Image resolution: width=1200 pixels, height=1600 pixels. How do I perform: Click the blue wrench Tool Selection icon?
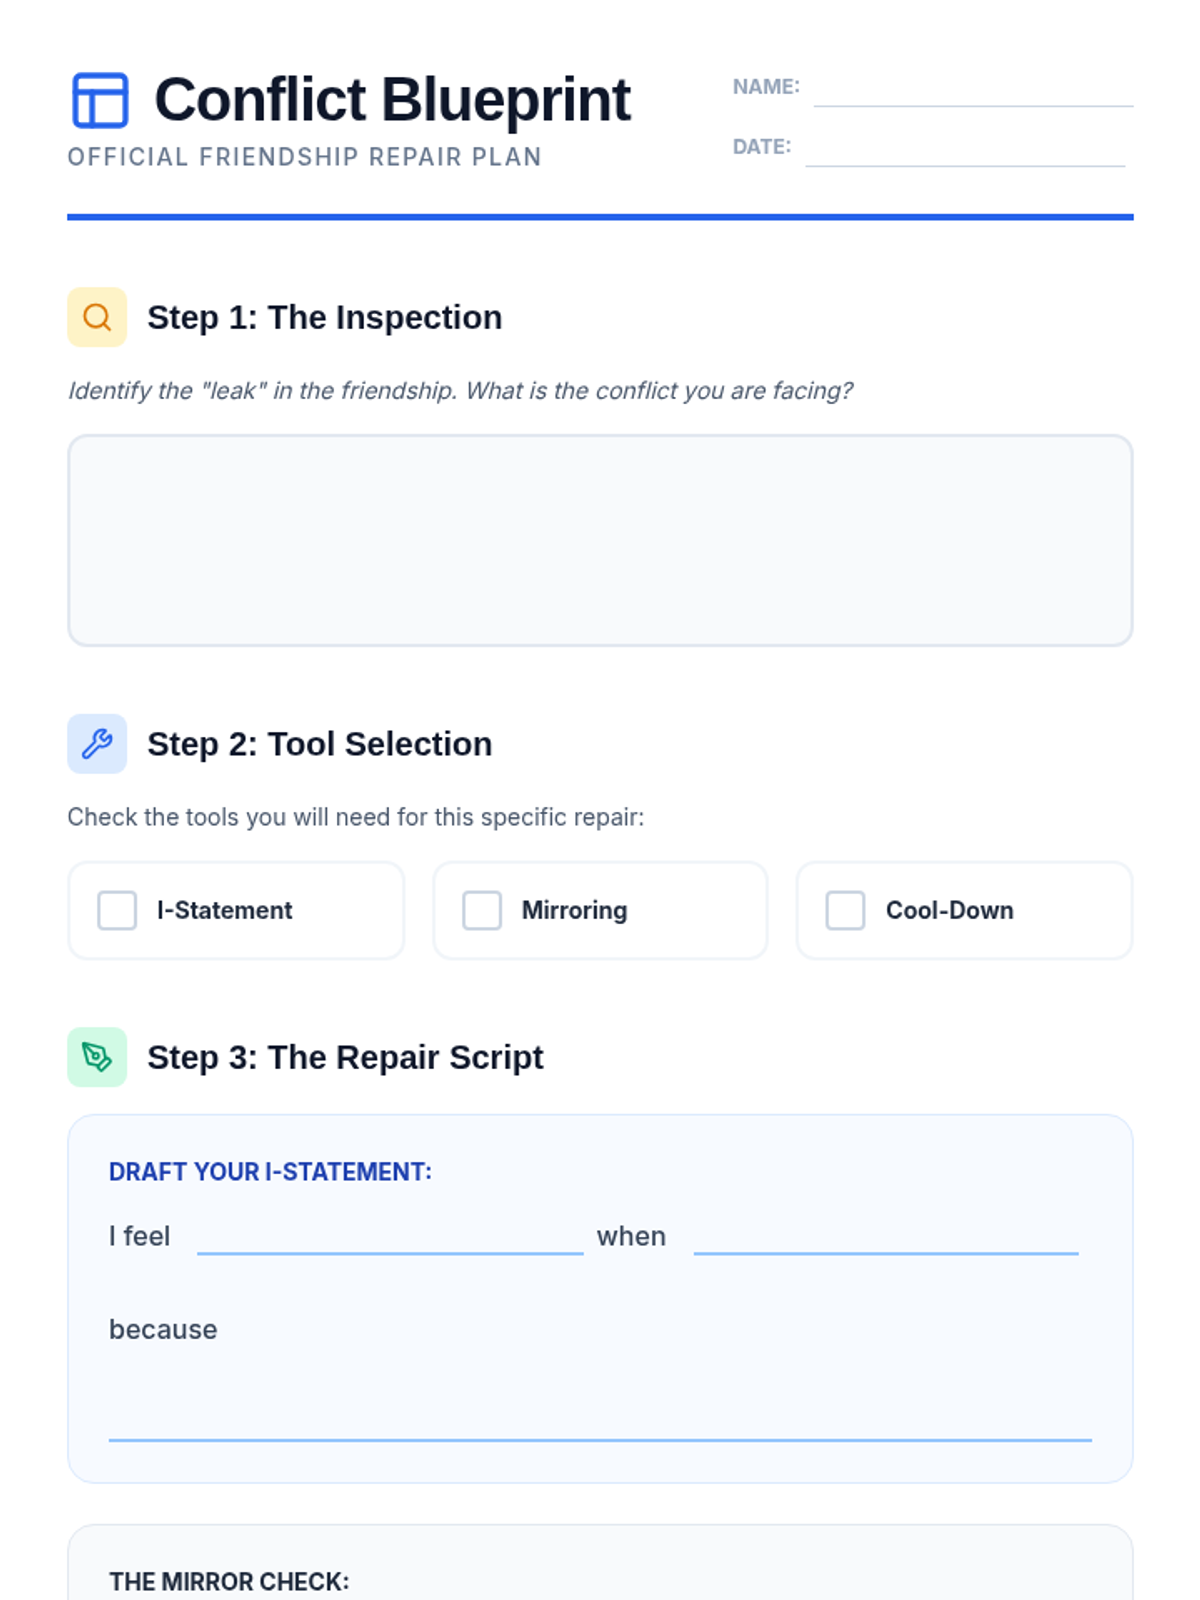(97, 744)
